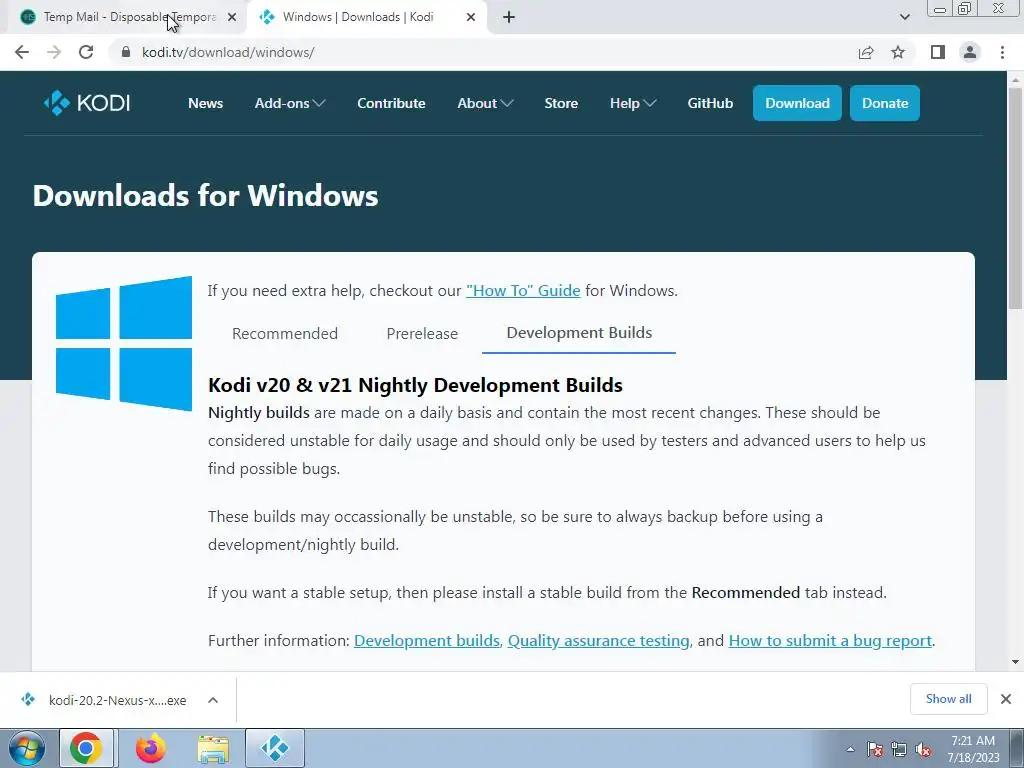Launch Firefox from the taskbar
This screenshot has height=768, width=1024.
pos(150,748)
